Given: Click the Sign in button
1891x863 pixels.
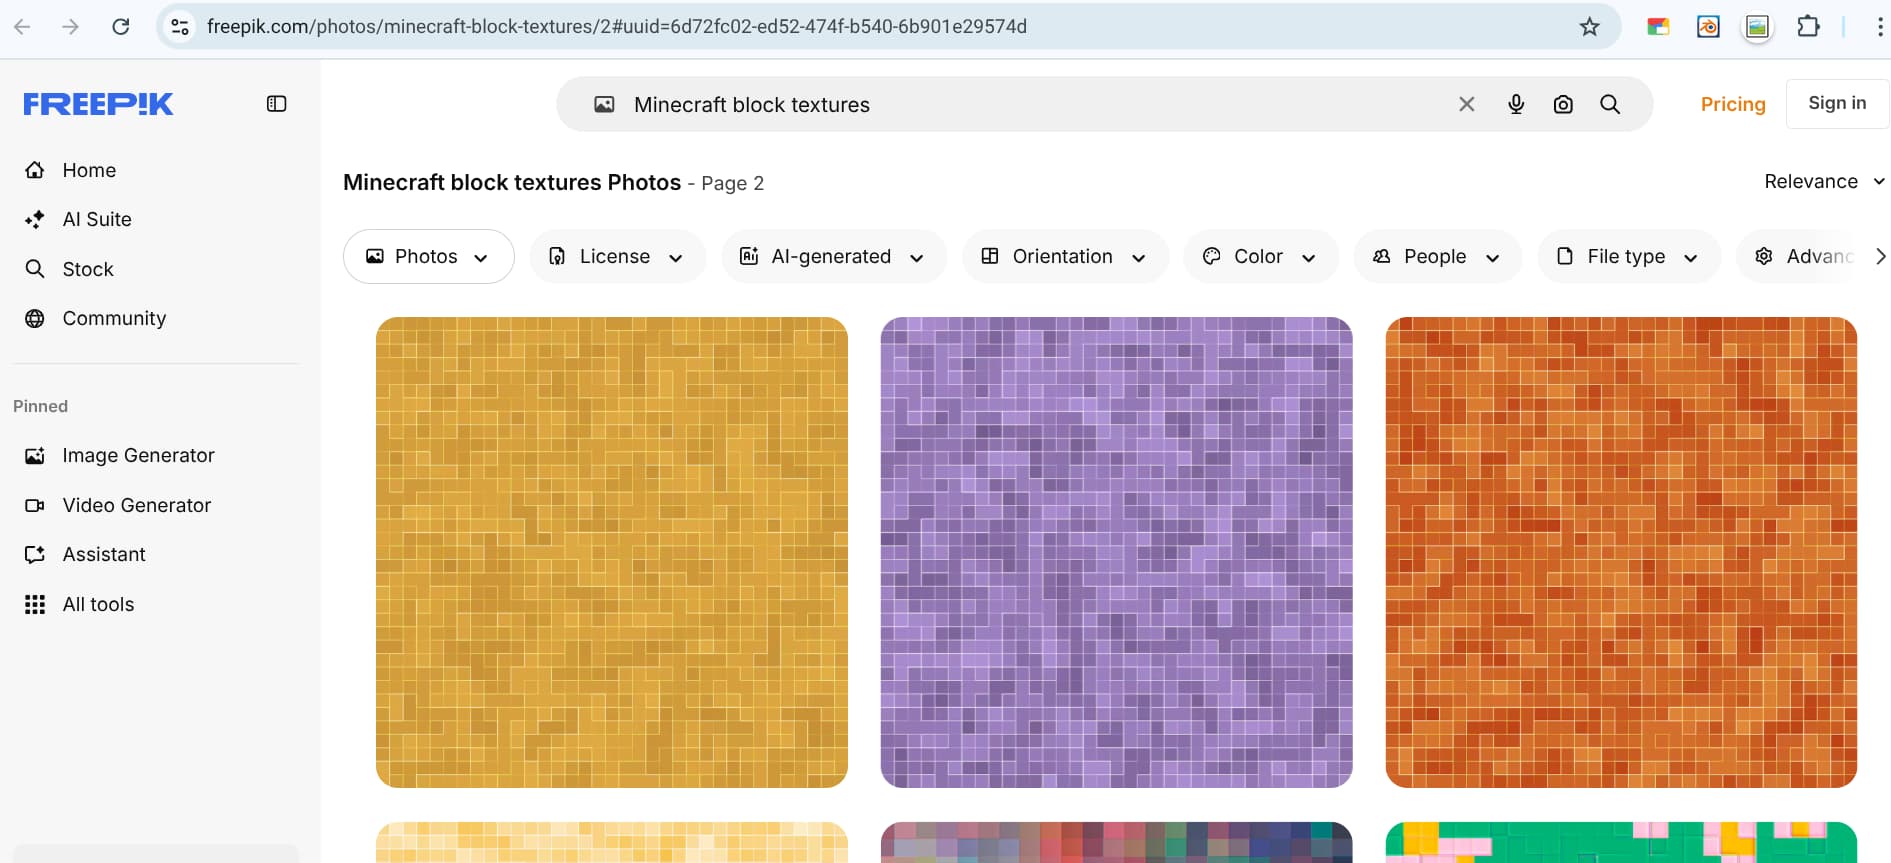Looking at the screenshot, I should point(1836,103).
